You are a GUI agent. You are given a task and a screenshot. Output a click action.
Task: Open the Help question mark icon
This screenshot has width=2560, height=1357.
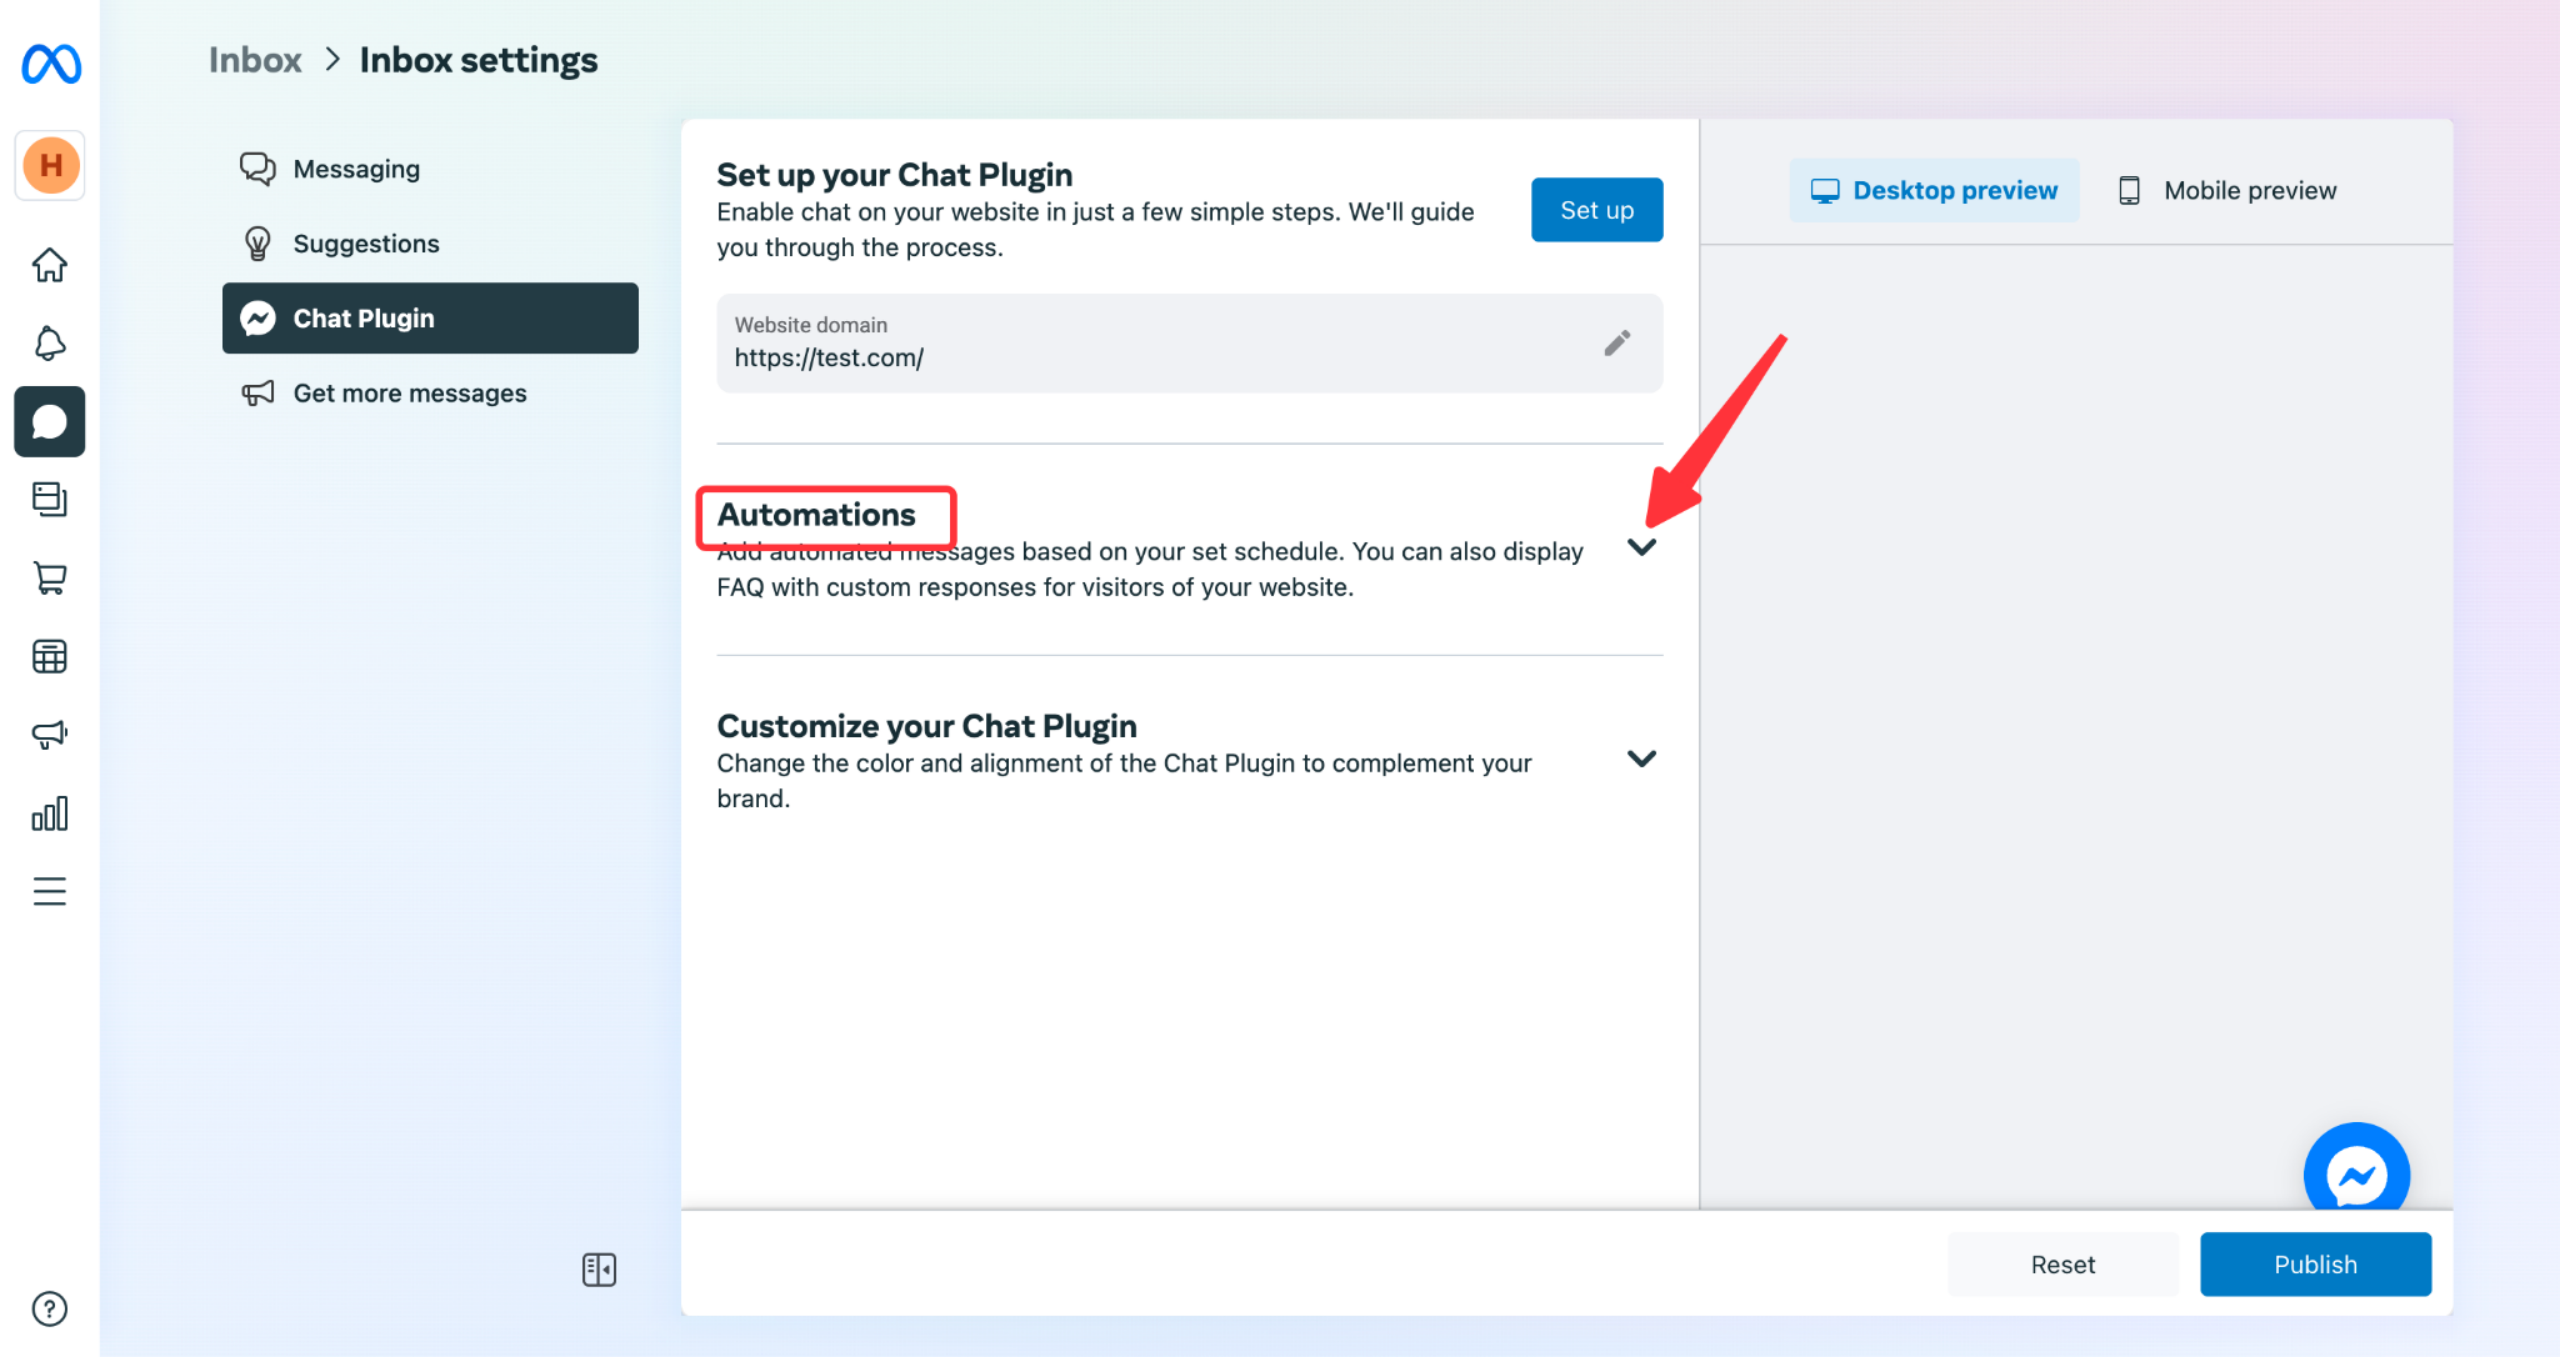pyautogui.click(x=50, y=1308)
